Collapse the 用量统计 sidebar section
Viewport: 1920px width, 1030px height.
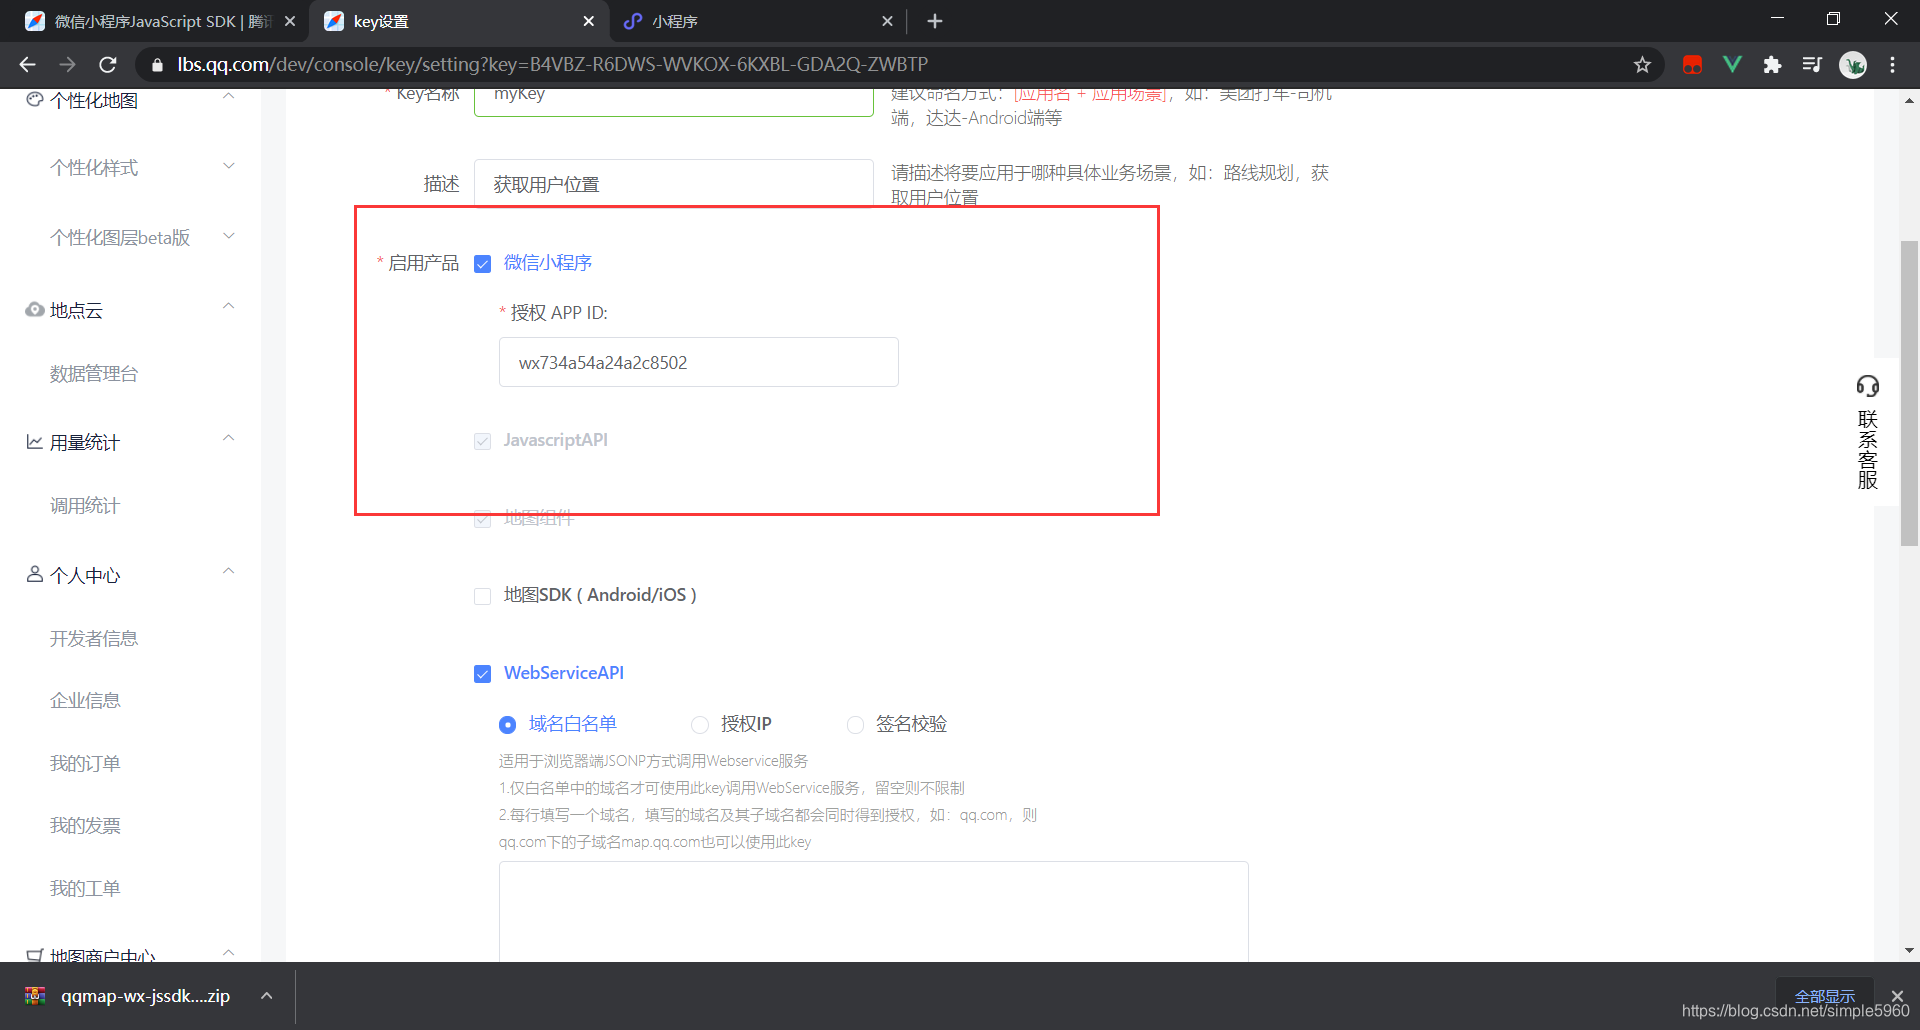[229, 438]
